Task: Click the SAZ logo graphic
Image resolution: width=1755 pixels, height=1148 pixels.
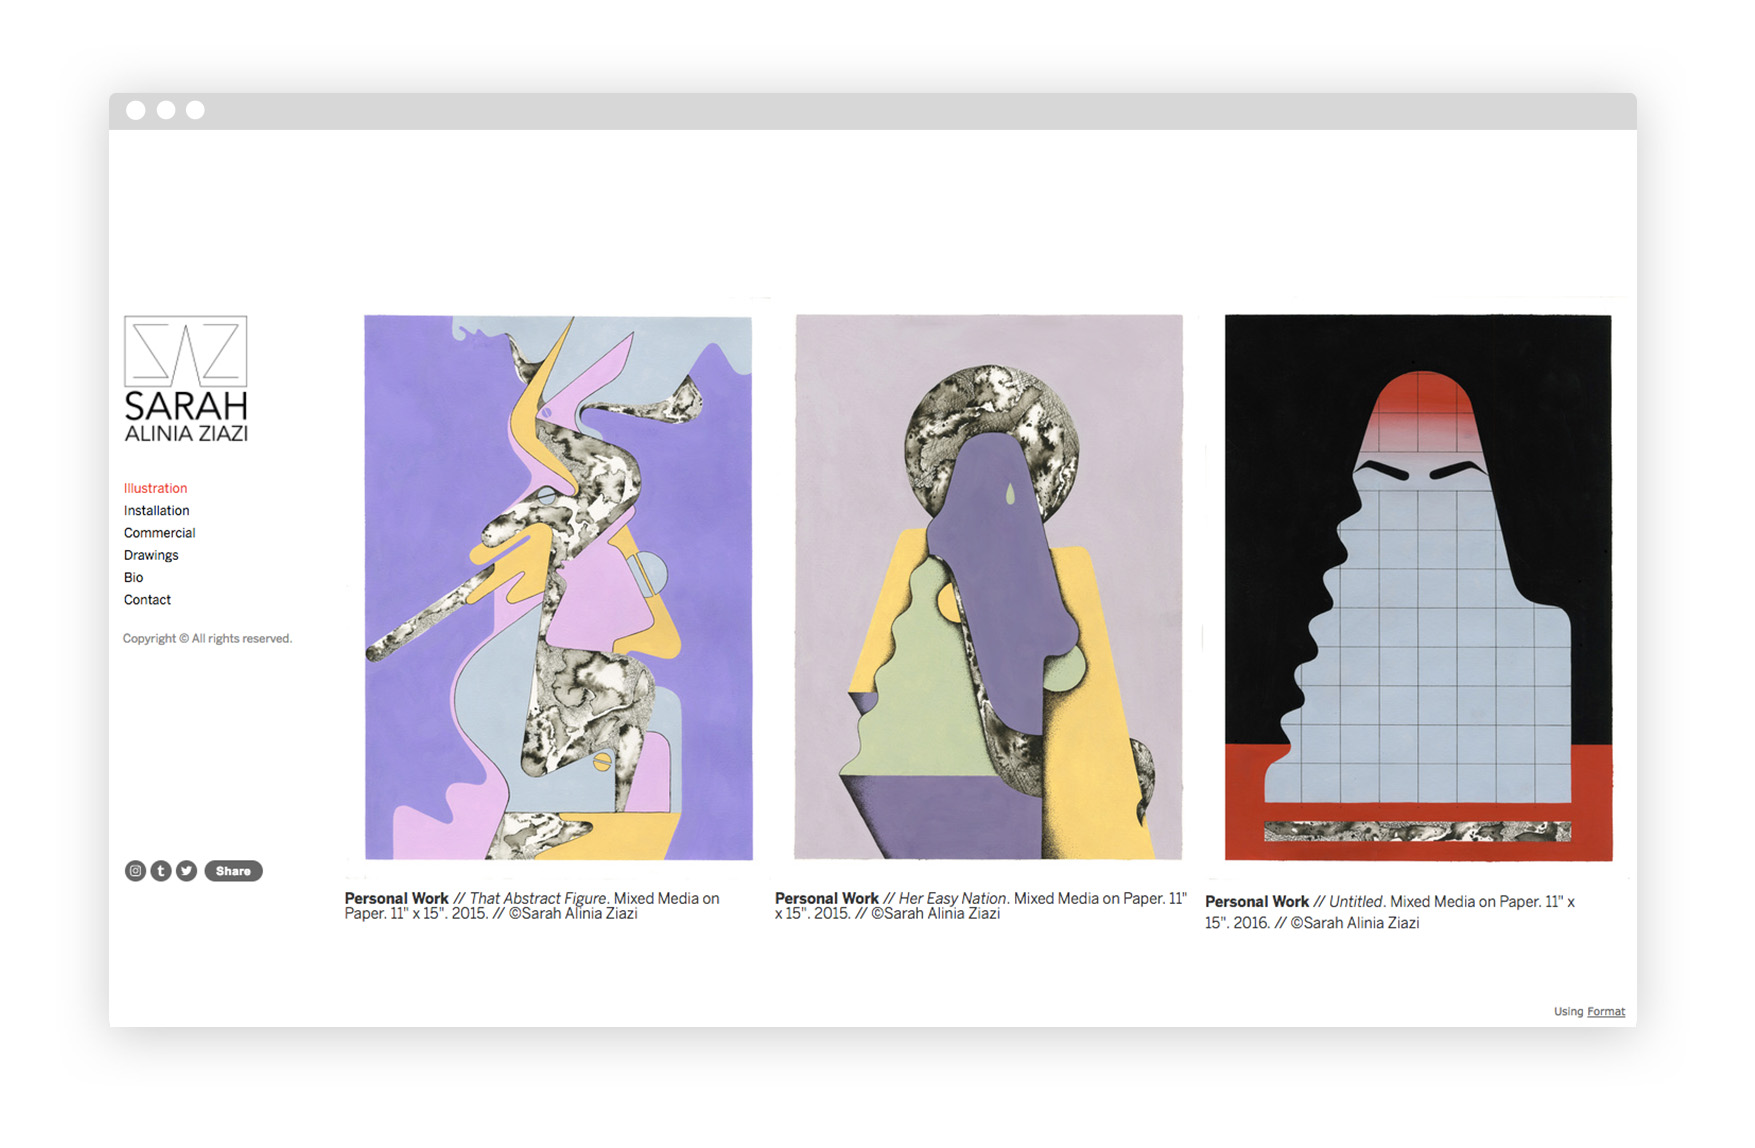Action: (x=185, y=378)
